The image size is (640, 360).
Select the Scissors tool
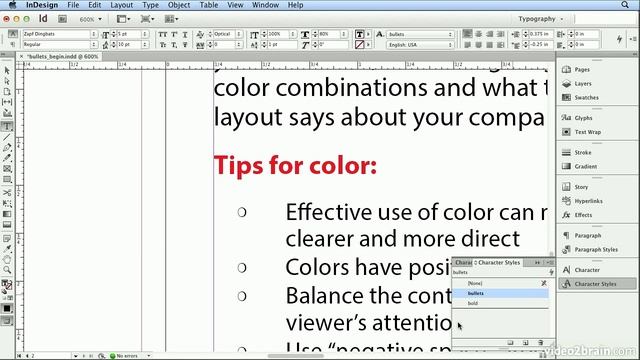tap(7, 192)
